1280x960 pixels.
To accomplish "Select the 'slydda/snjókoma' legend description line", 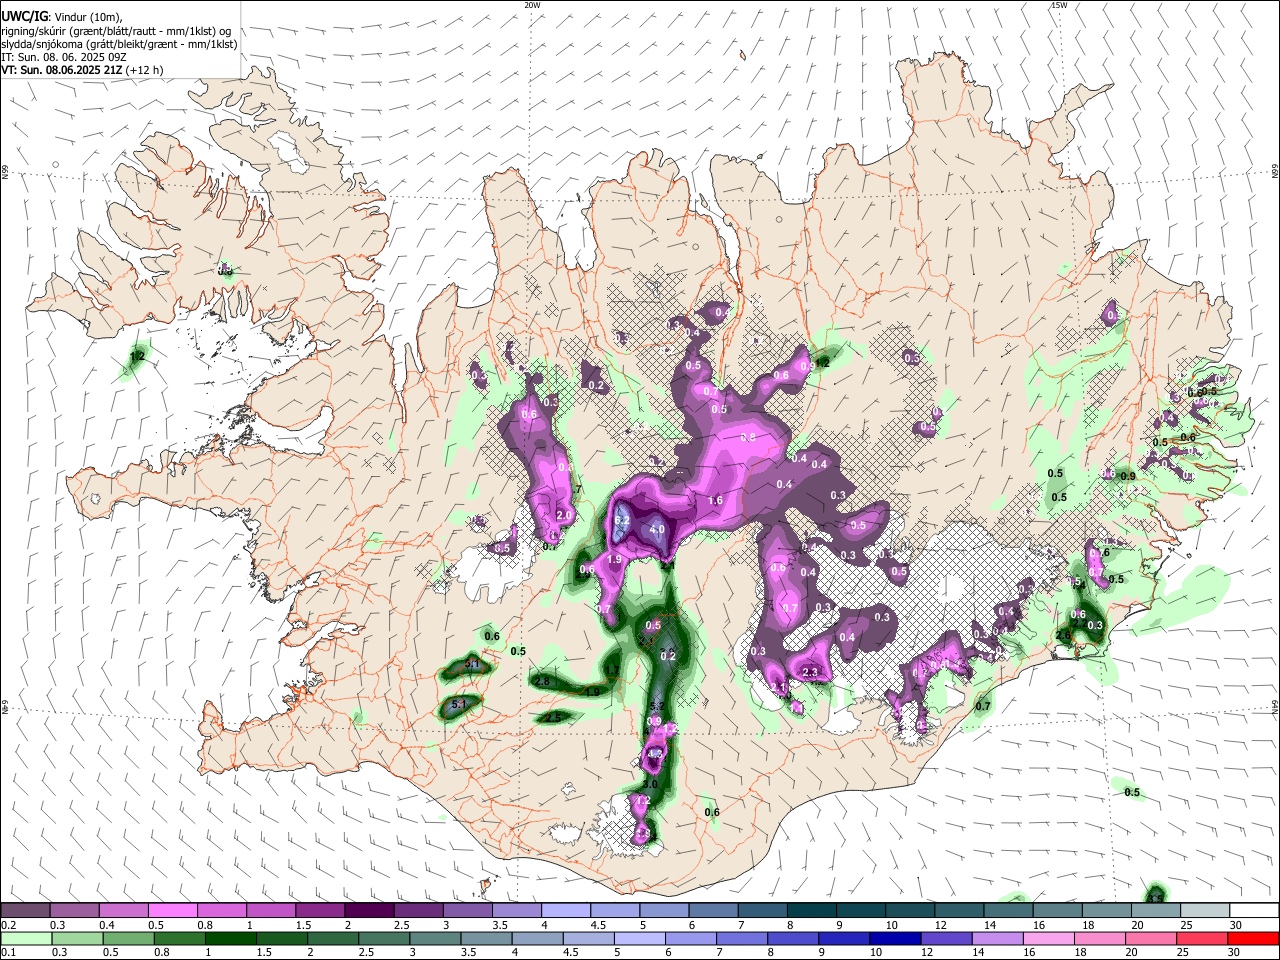I will pos(119,44).
